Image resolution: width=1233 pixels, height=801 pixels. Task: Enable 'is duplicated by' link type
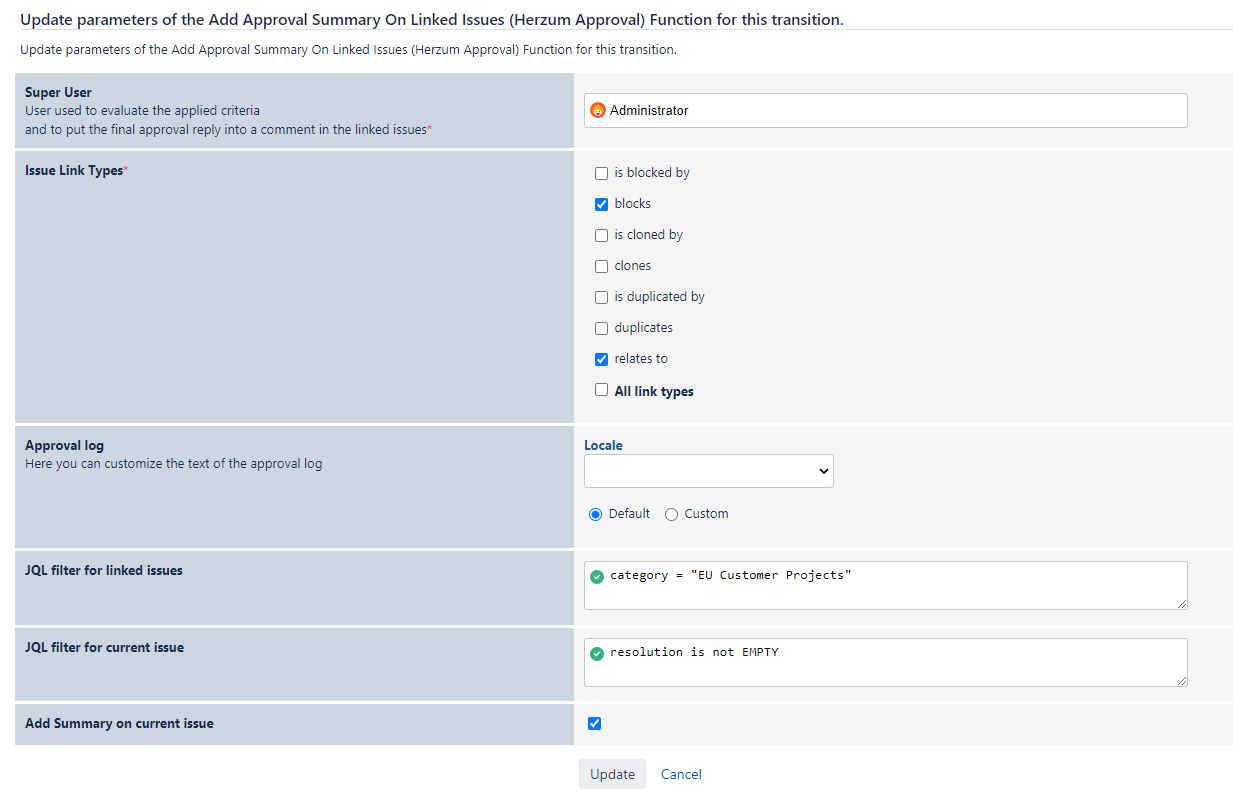click(x=601, y=297)
